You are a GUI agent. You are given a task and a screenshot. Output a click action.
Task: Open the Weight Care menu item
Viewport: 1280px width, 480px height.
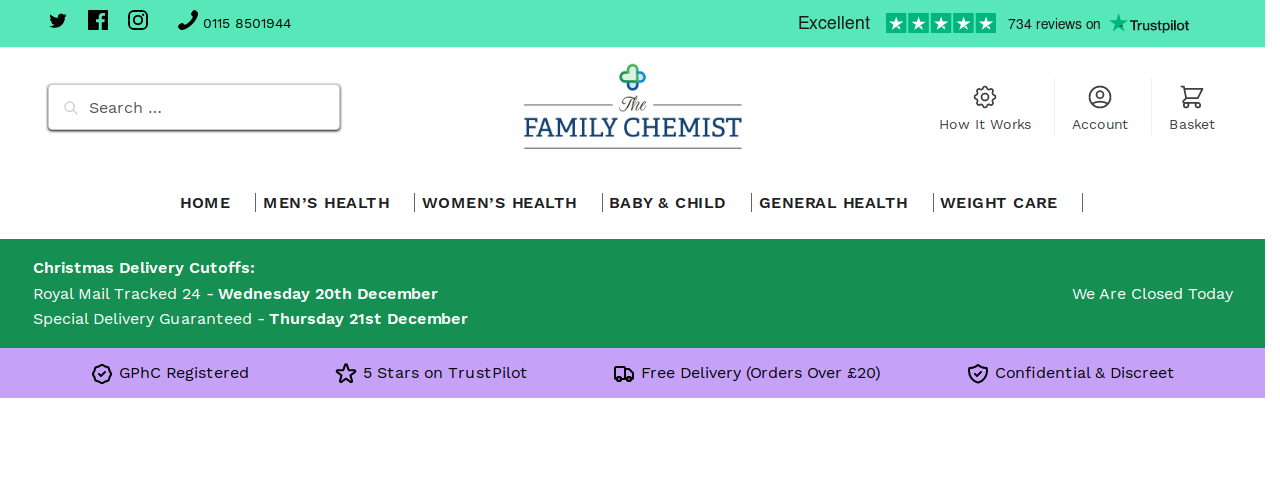coord(998,203)
